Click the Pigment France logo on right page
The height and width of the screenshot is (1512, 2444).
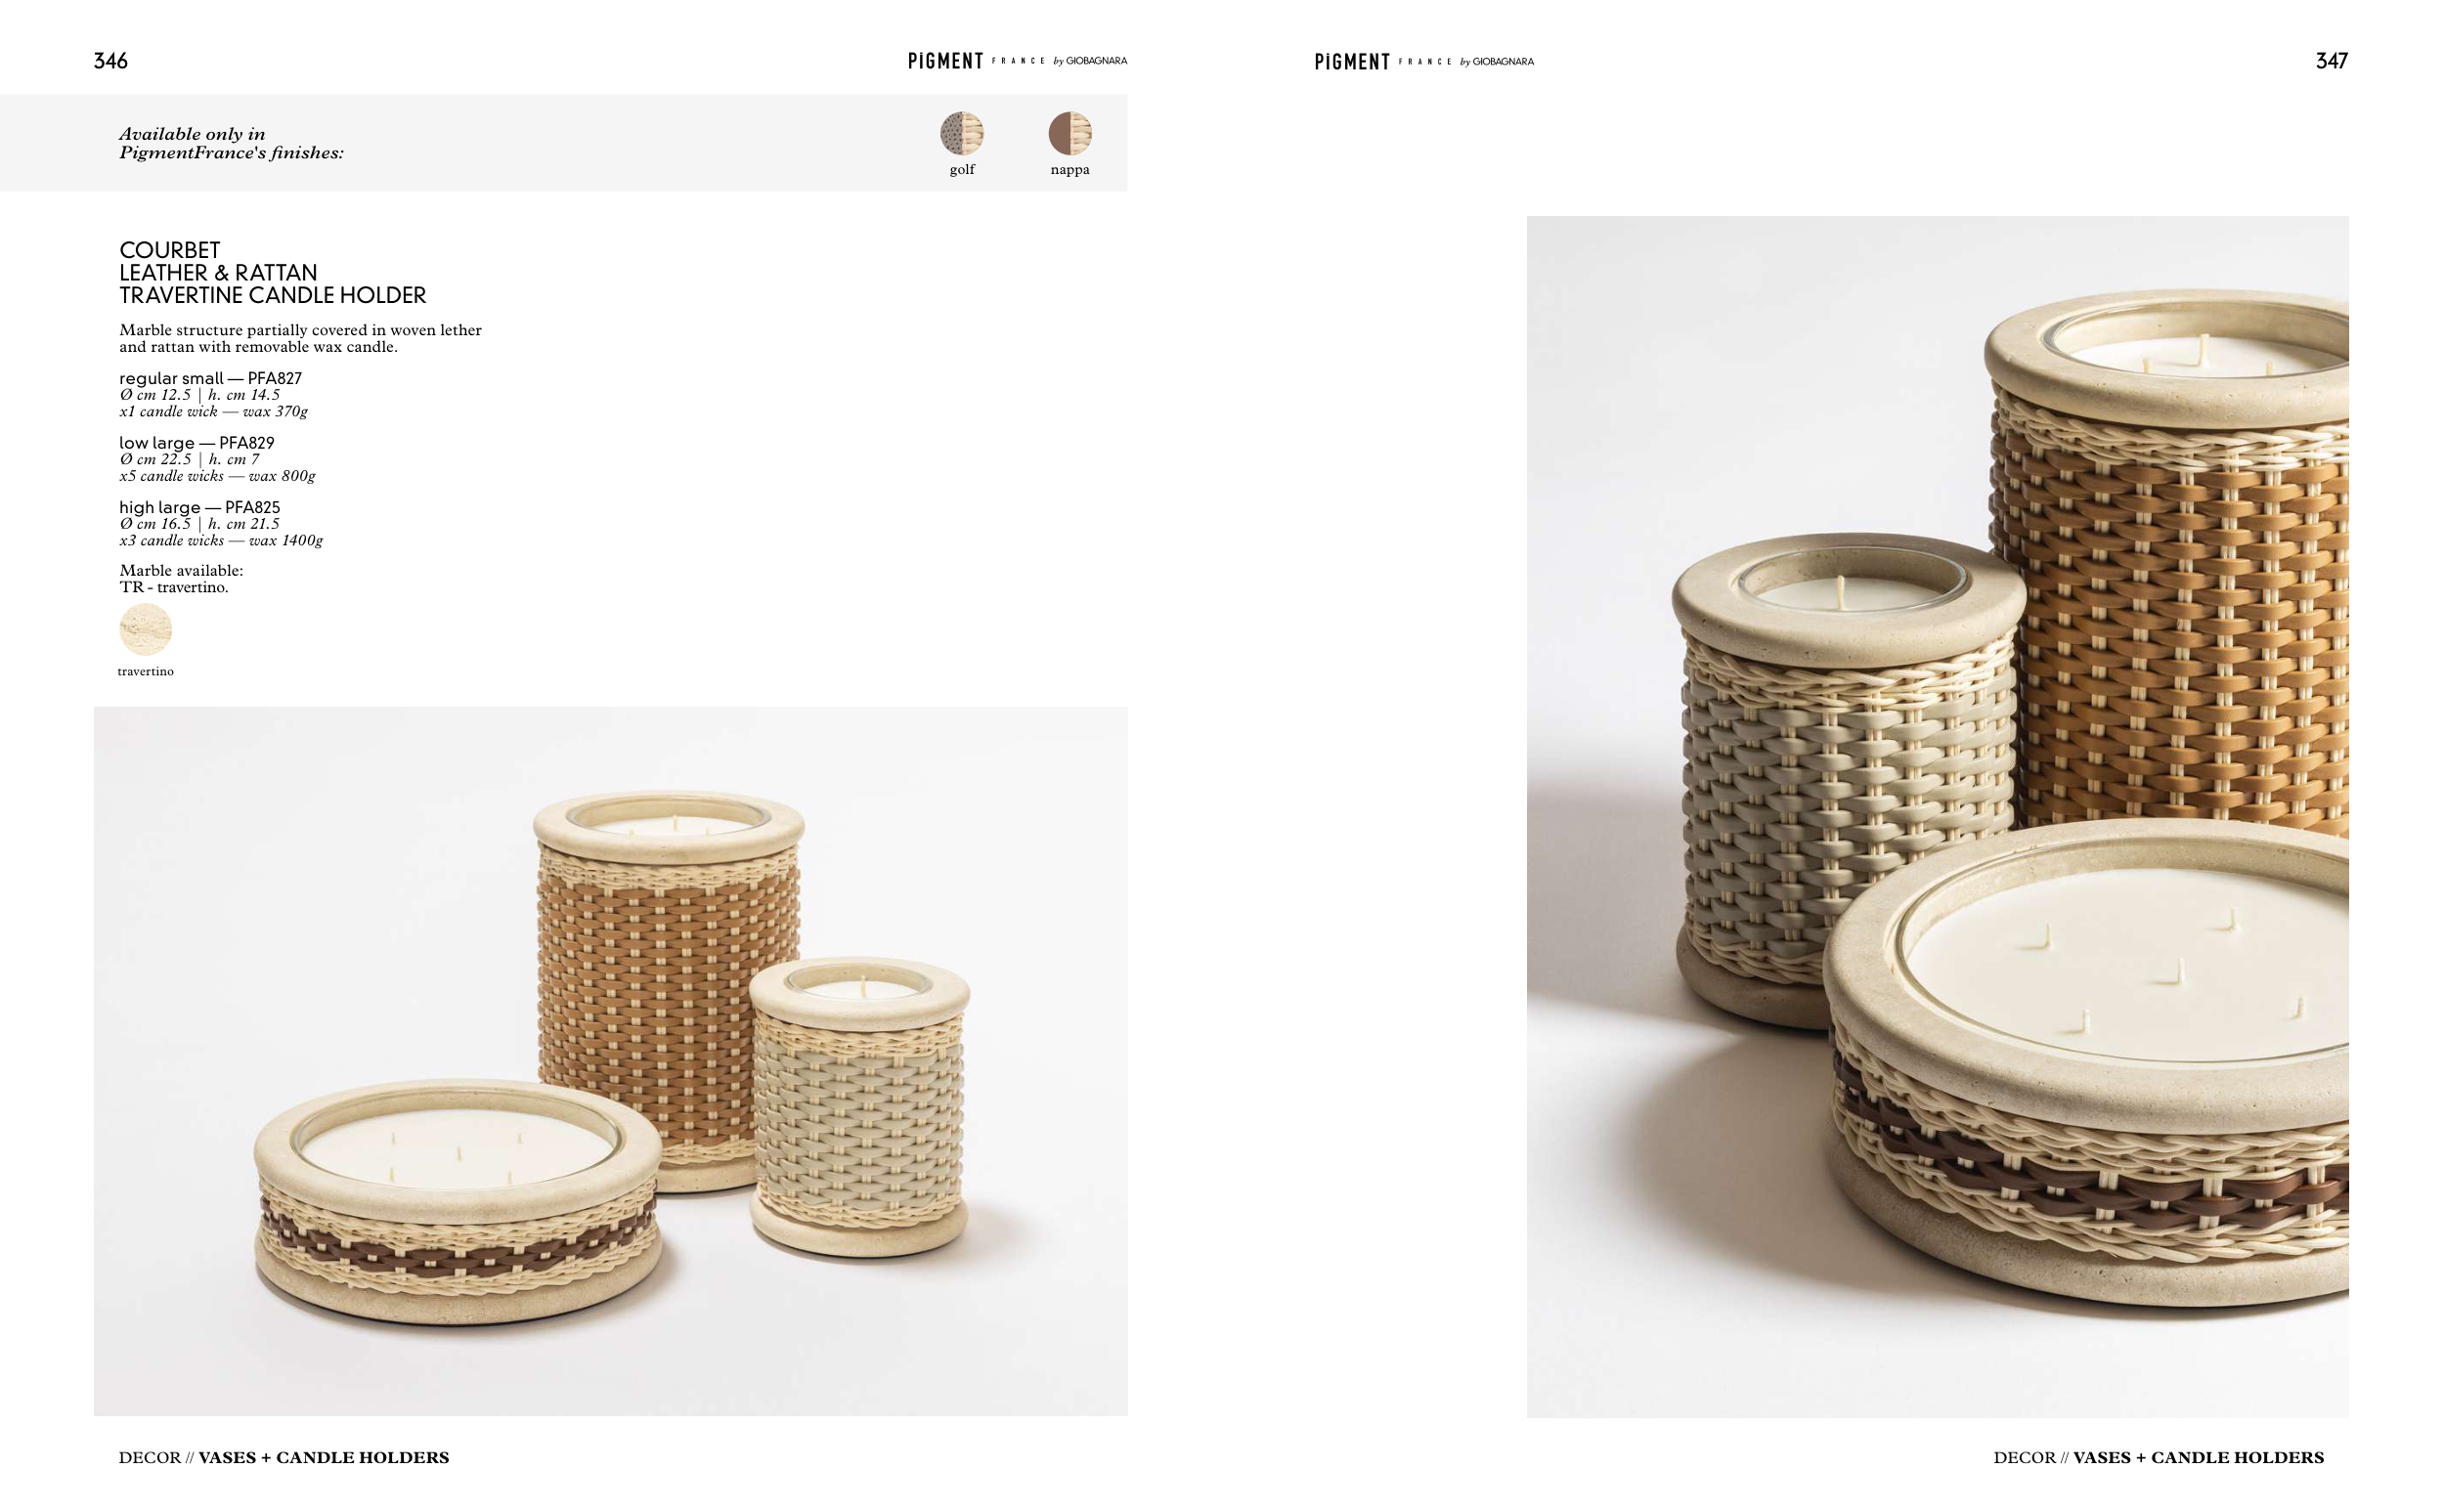pyautogui.click(x=1423, y=62)
